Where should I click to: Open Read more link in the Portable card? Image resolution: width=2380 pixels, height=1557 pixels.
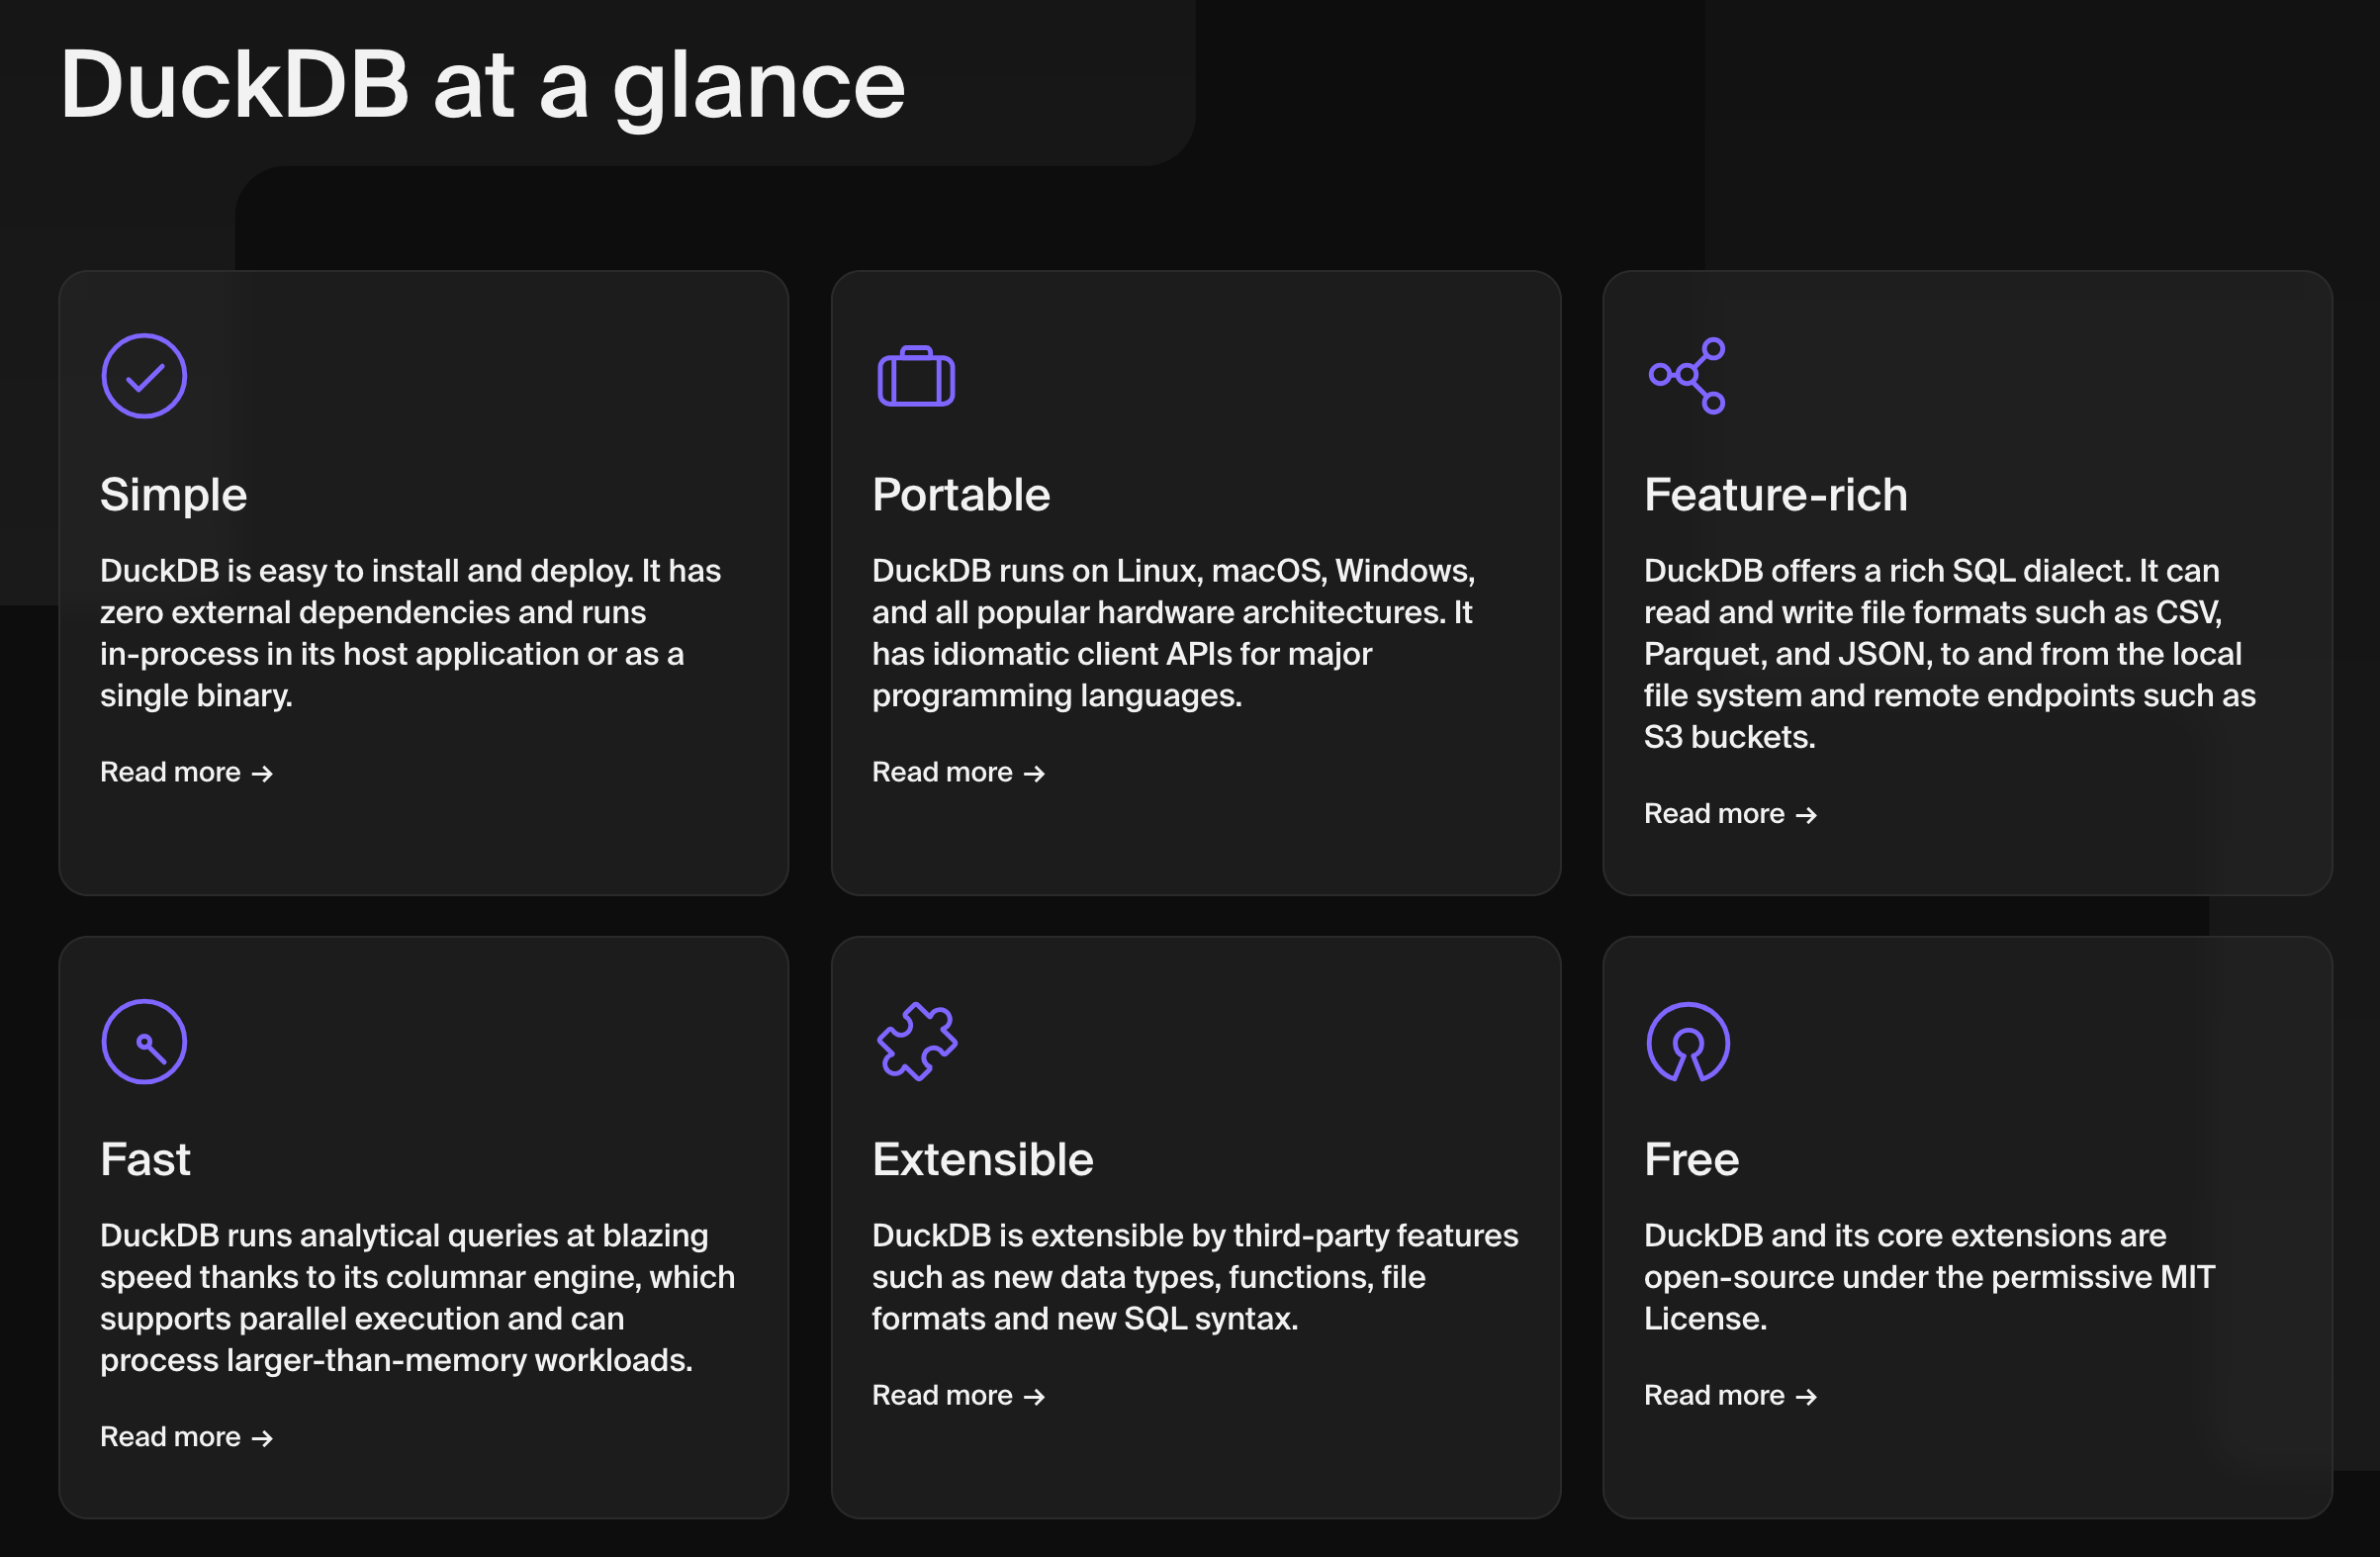click(x=944, y=771)
